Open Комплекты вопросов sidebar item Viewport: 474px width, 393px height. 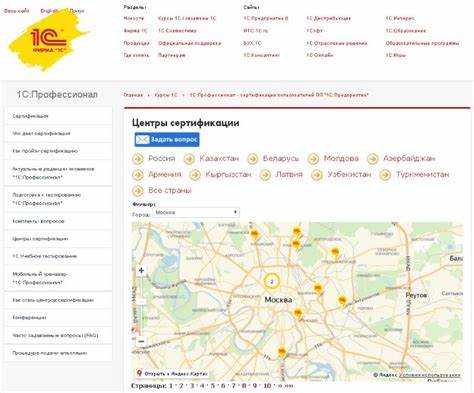point(58,221)
